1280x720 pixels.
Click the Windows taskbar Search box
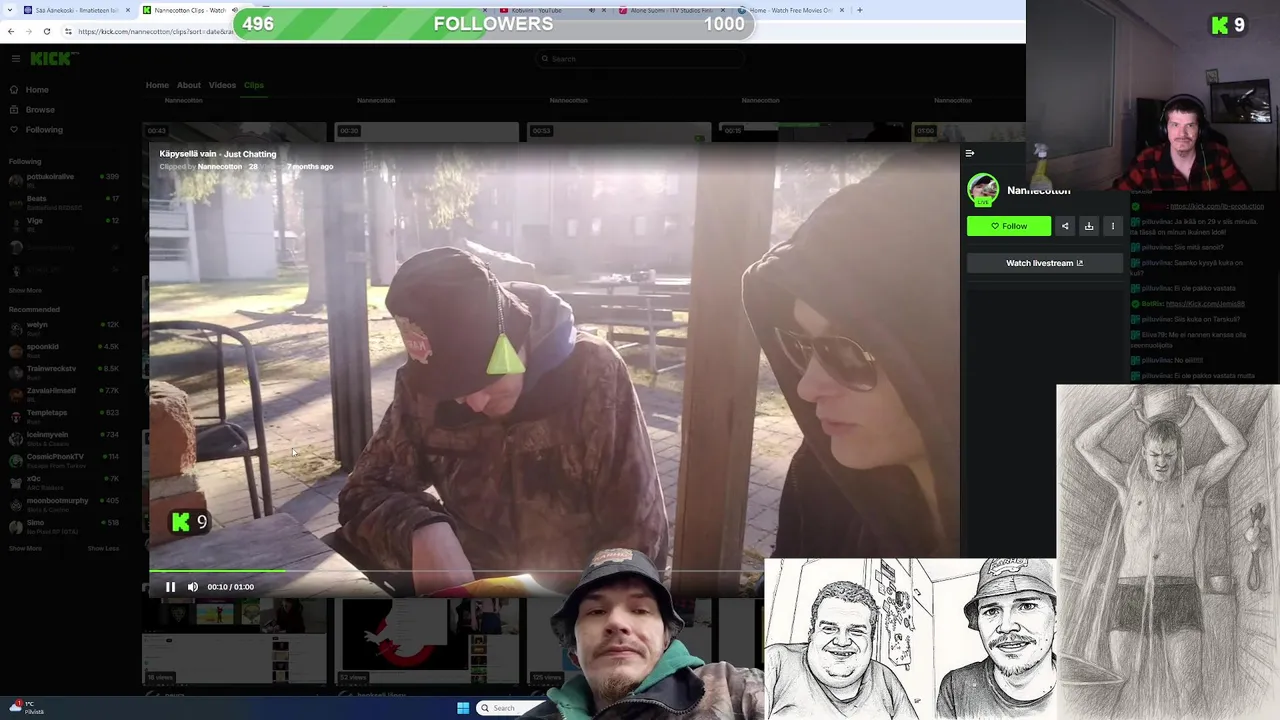pos(510,708)
